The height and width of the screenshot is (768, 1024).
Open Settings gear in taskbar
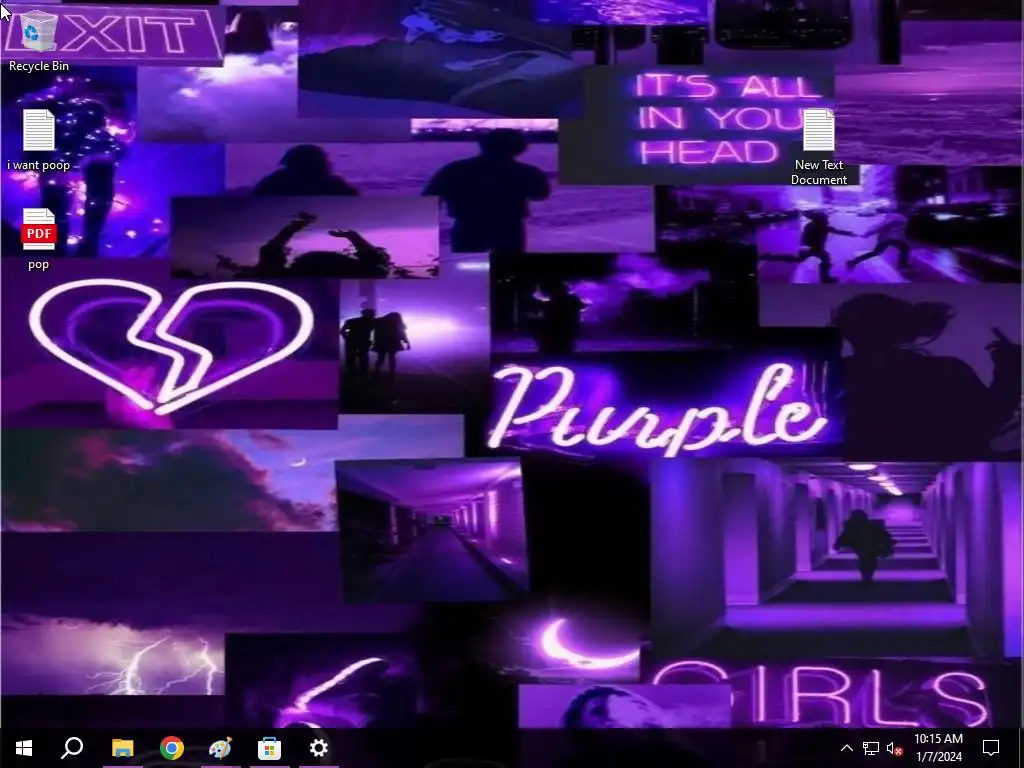tap(319, 748)
